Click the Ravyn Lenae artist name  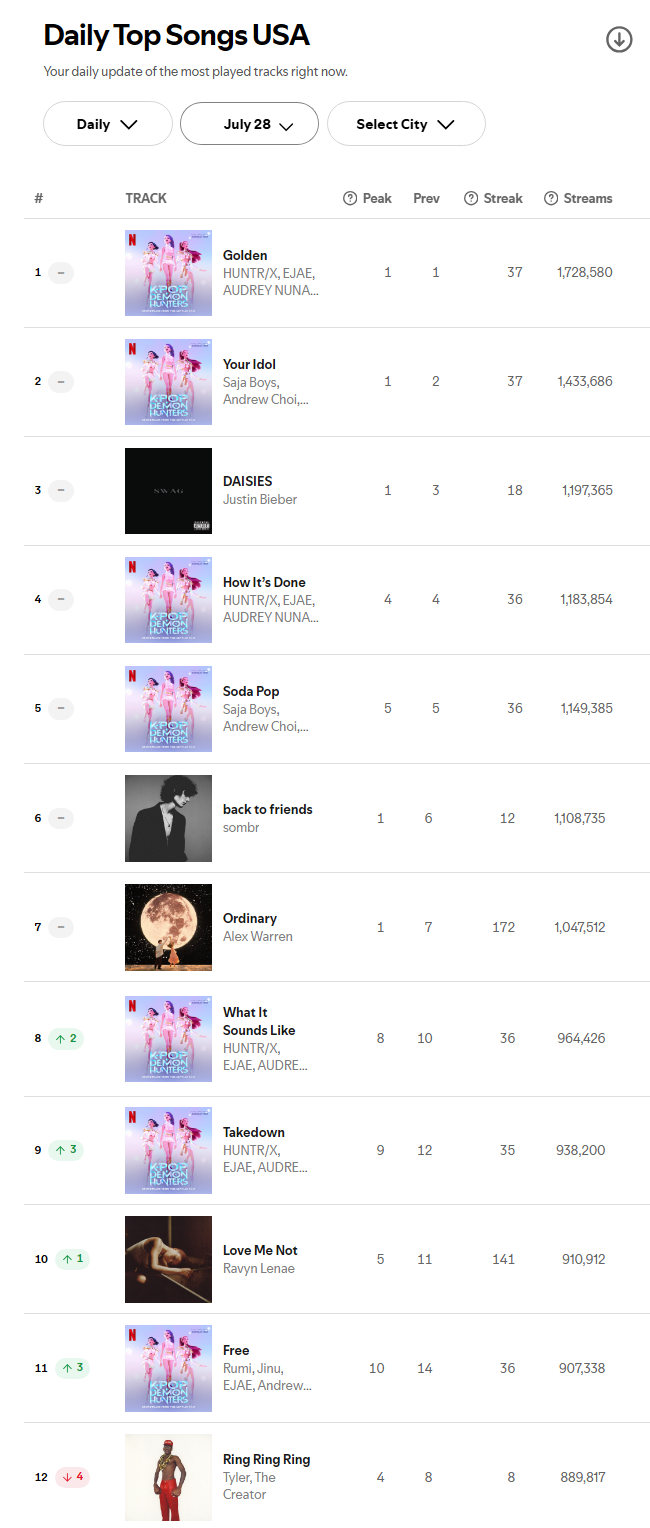(259, 1268)
